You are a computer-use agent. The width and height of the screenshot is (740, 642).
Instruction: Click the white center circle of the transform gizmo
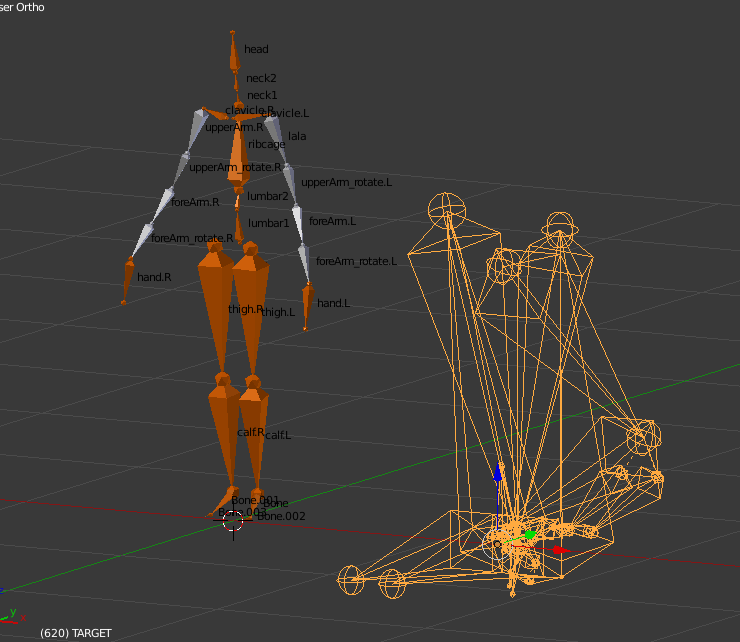tap(497, 544)
